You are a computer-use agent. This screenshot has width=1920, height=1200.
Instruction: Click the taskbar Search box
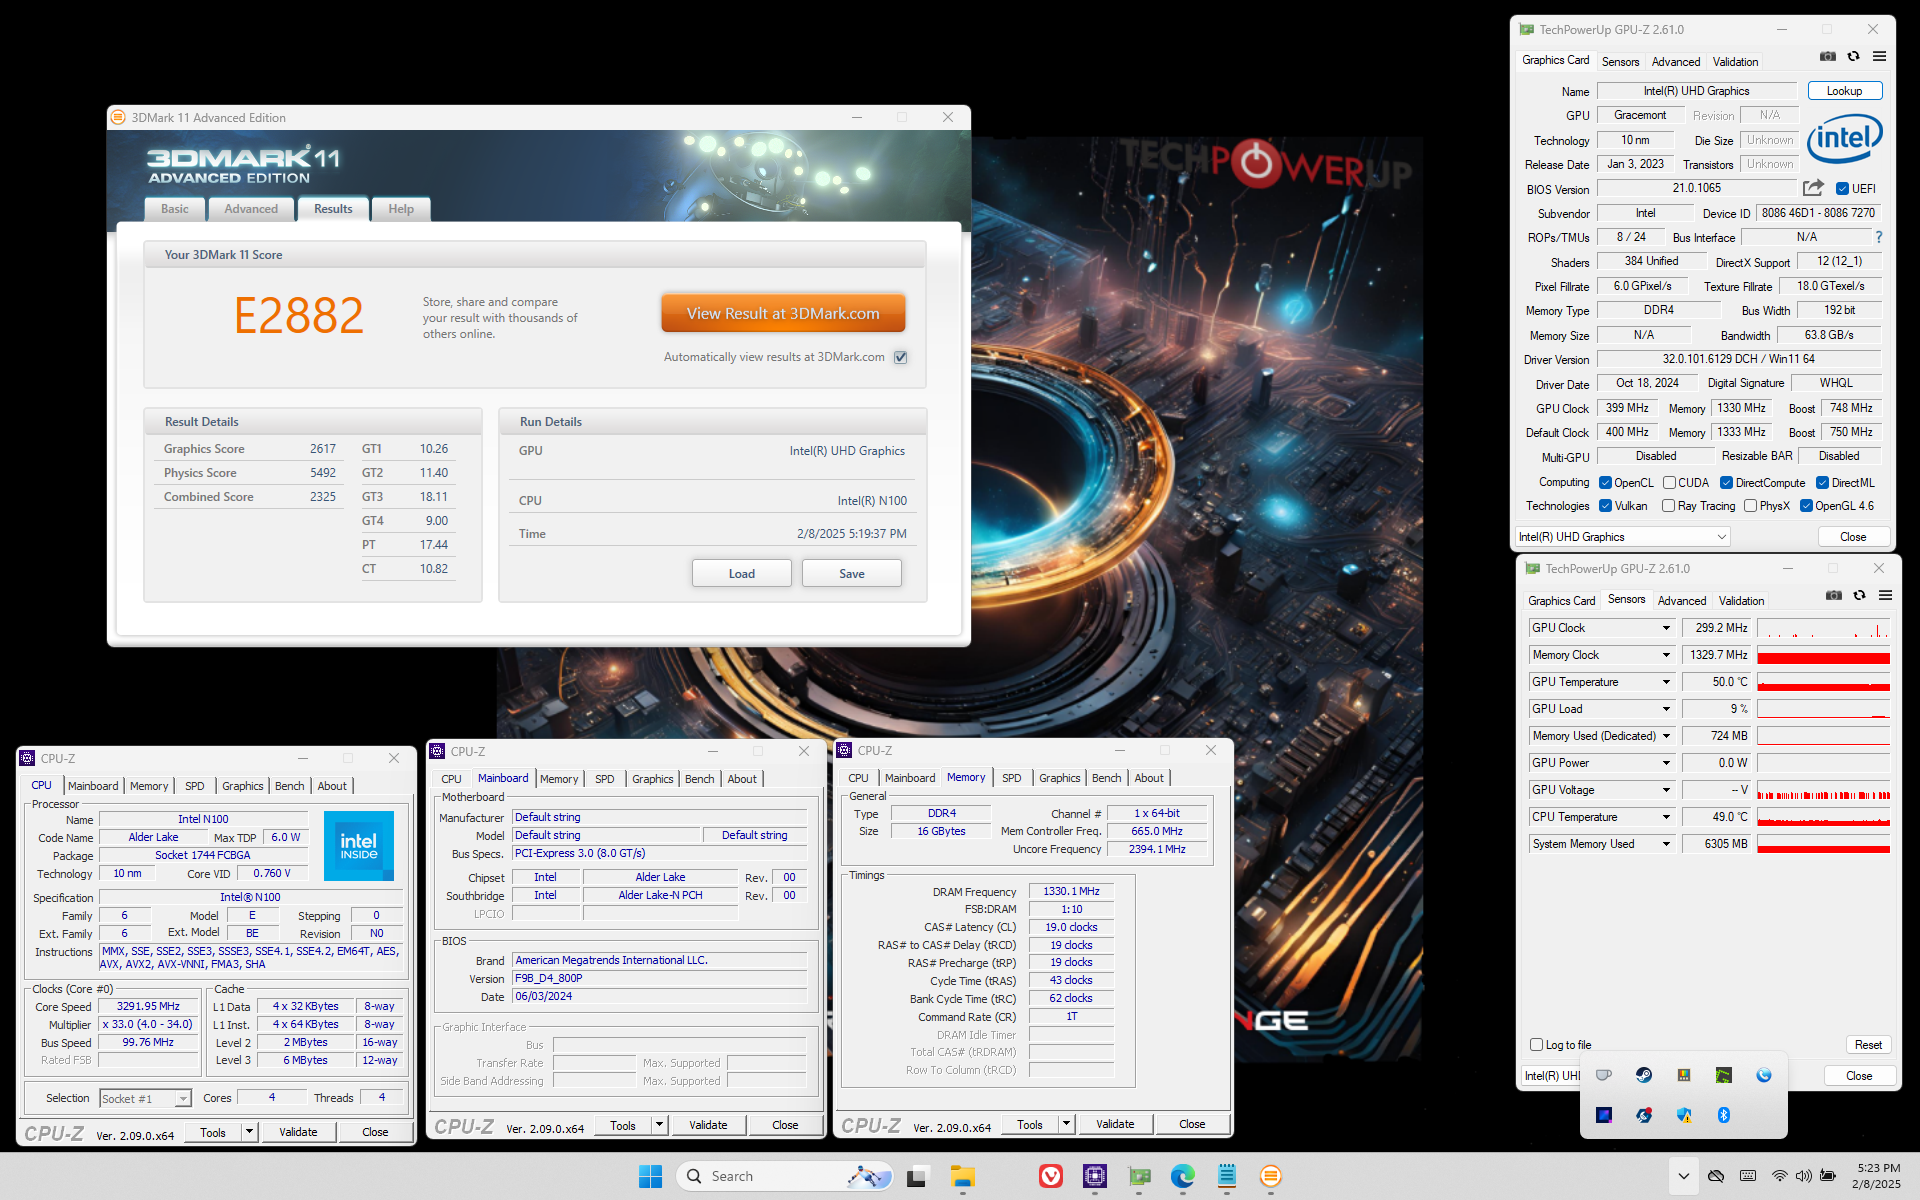point(785,1176)
